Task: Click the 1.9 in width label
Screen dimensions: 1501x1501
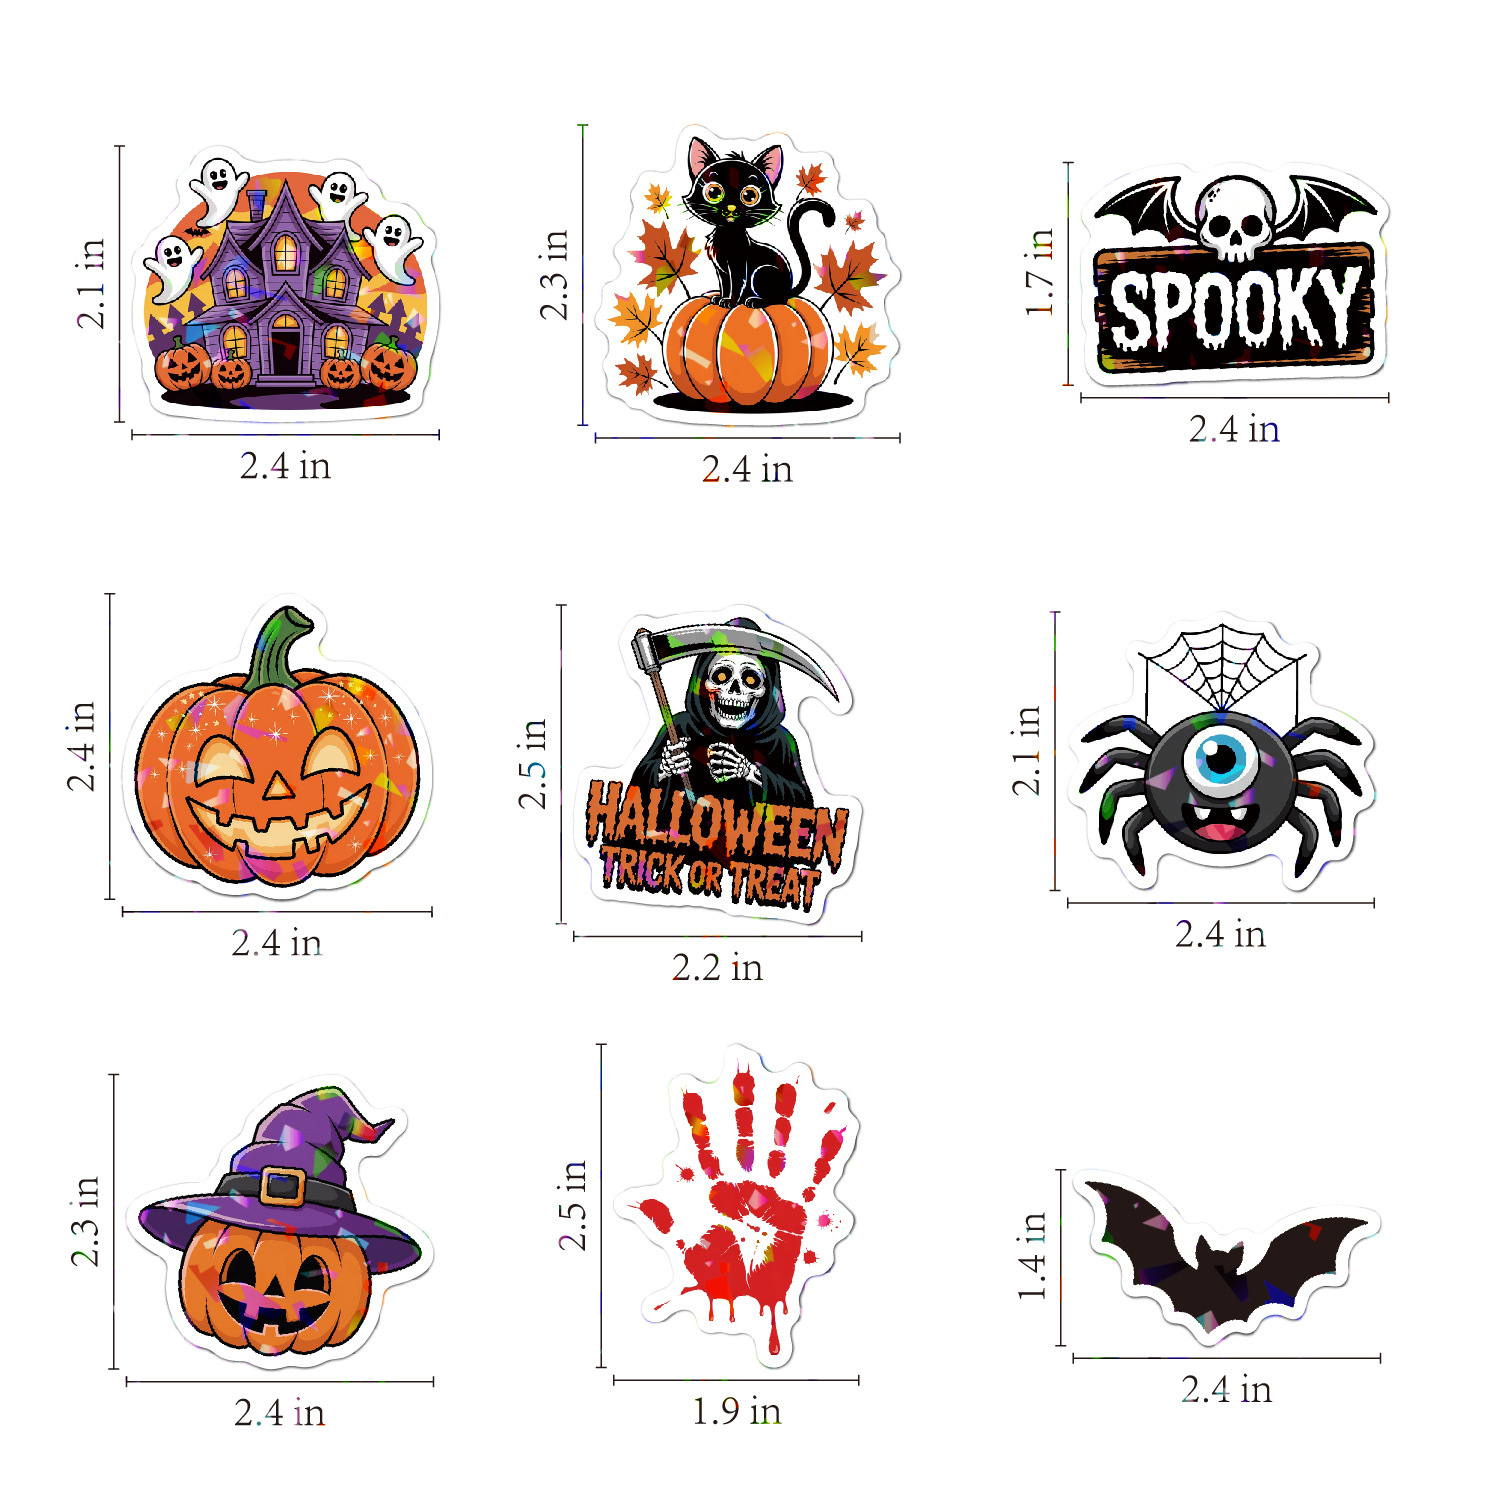Action: pos(736,1411)
